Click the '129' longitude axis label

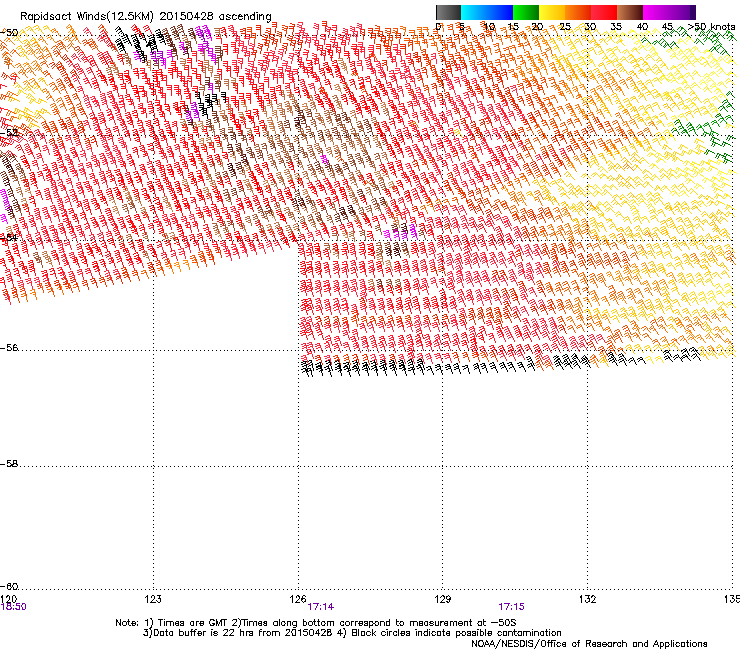(x=443, y=599)
